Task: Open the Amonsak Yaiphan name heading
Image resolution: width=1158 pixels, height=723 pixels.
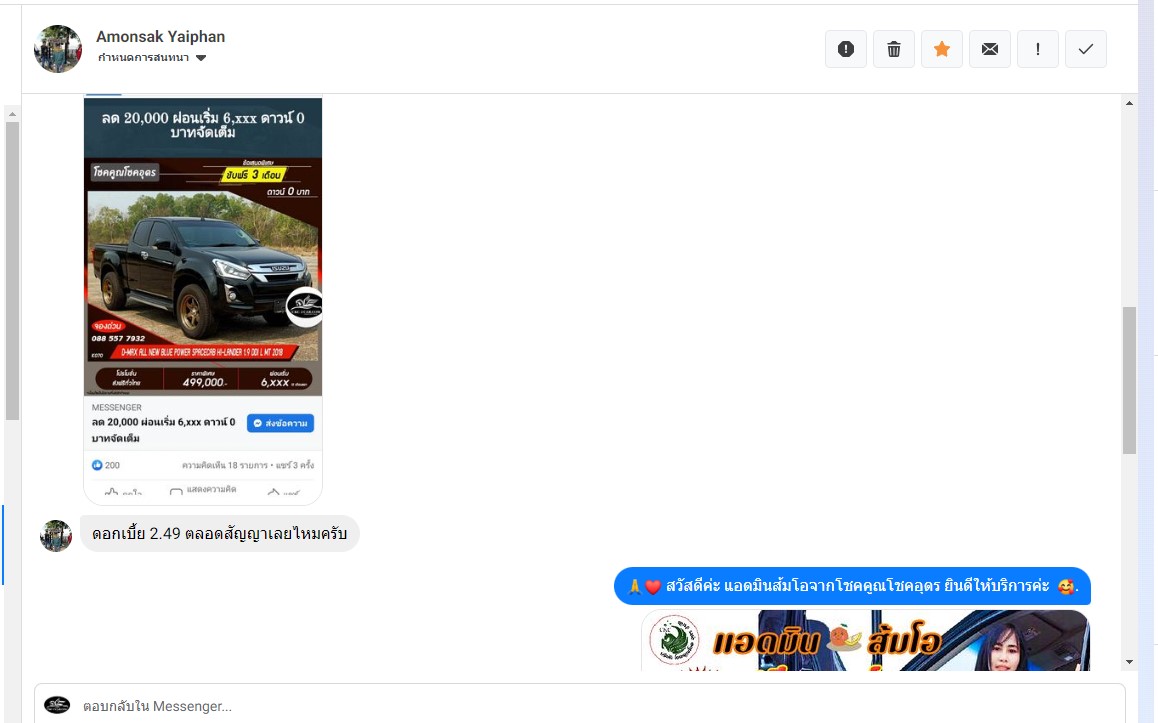Action: pos(160,36)
